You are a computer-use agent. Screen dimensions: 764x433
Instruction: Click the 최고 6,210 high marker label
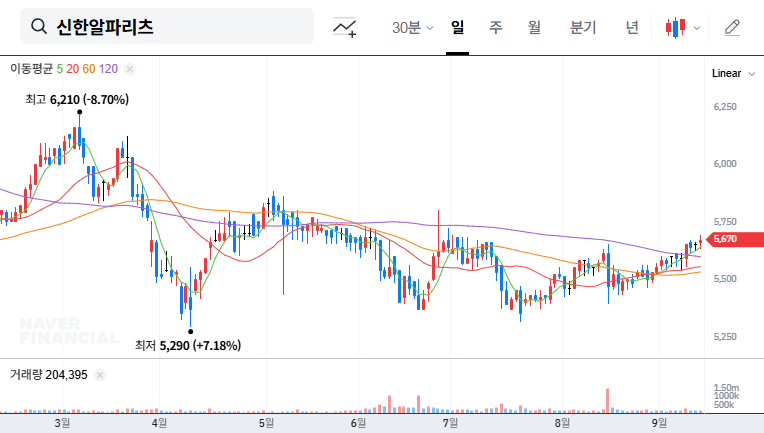click(77, 99)
